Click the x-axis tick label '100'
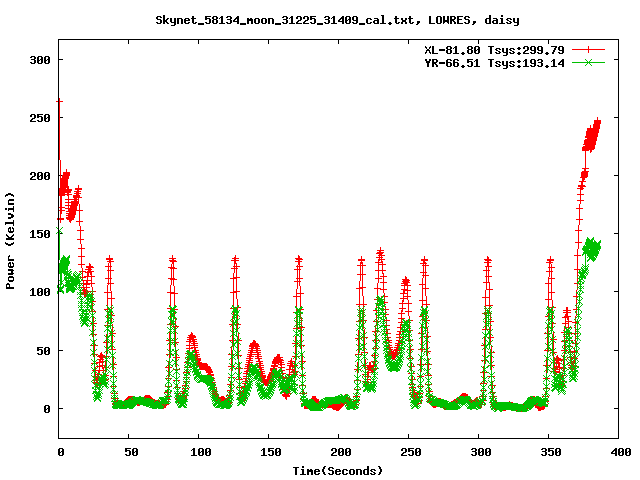This screenshot has height=480, width=640. pos(201,452)
